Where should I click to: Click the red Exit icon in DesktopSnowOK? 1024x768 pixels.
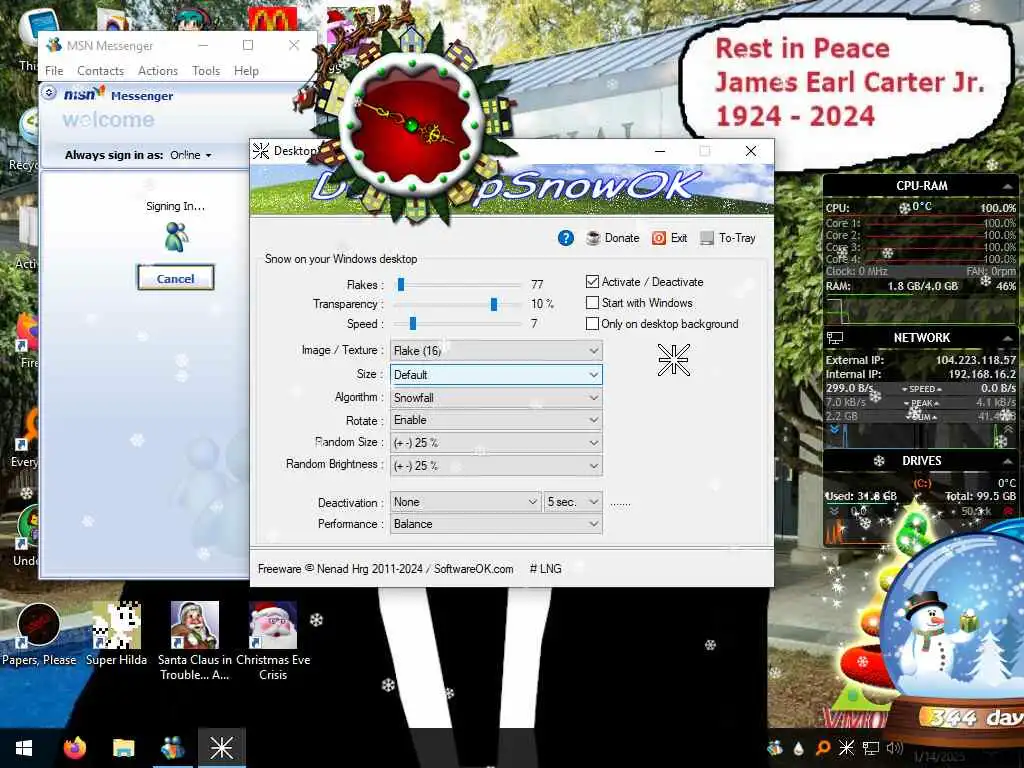(659, 238)
